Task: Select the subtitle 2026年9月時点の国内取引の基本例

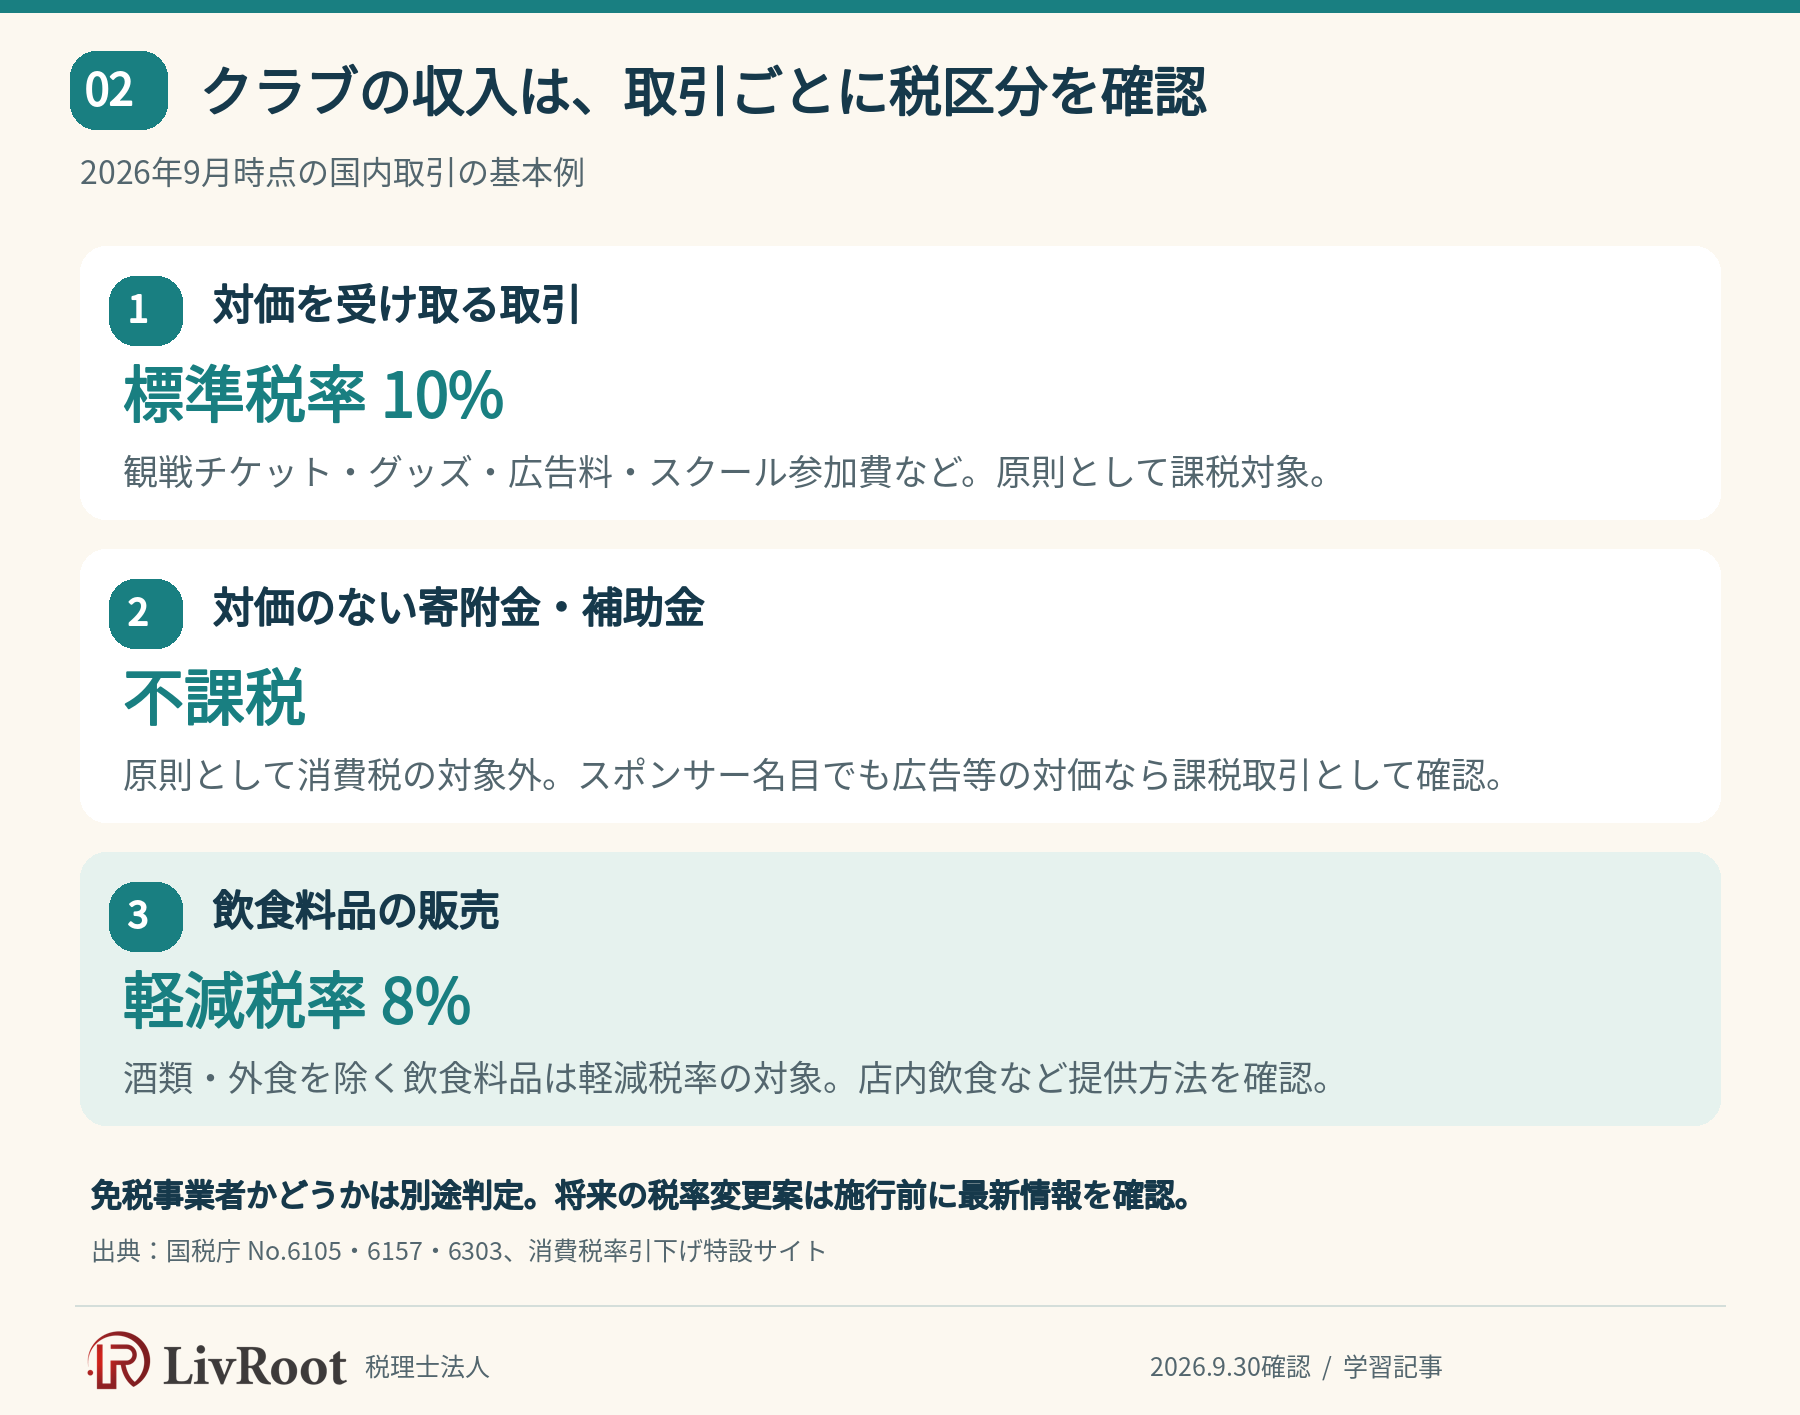Action: [332, 173]
